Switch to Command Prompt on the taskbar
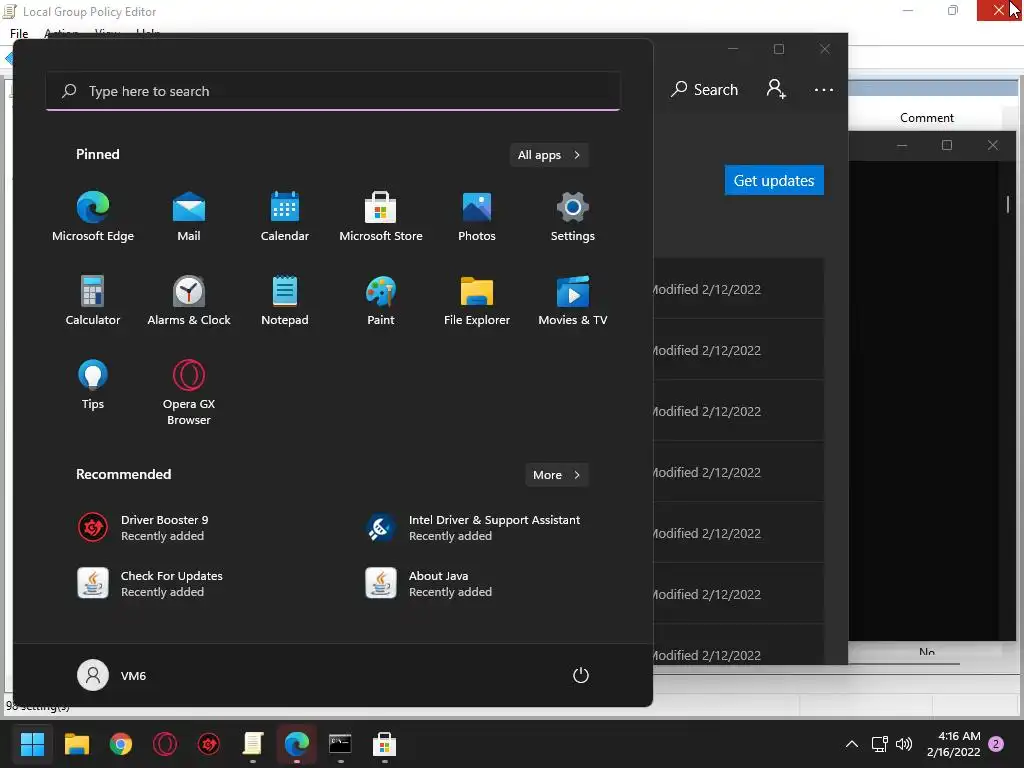The height and width of the screenshot is (768, 1024). 340,744
